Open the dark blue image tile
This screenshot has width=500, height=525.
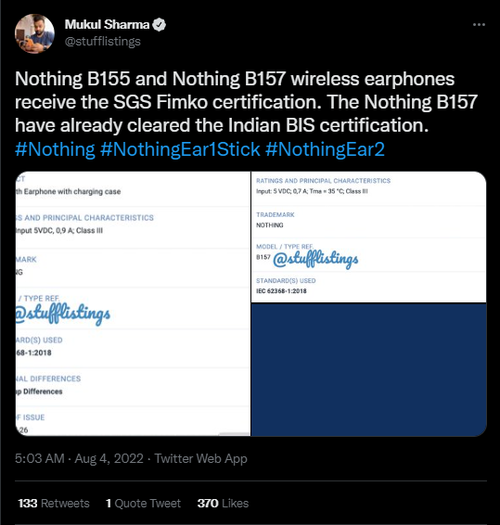(x=369, y=370)
